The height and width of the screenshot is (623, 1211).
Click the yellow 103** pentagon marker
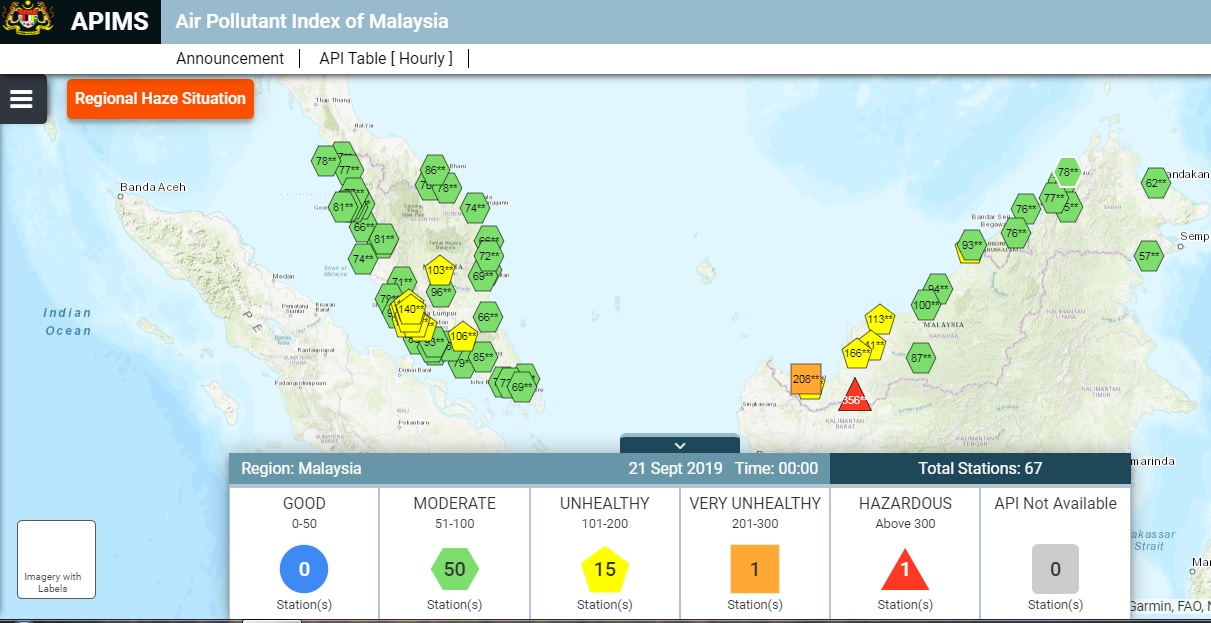pos(441,269)
